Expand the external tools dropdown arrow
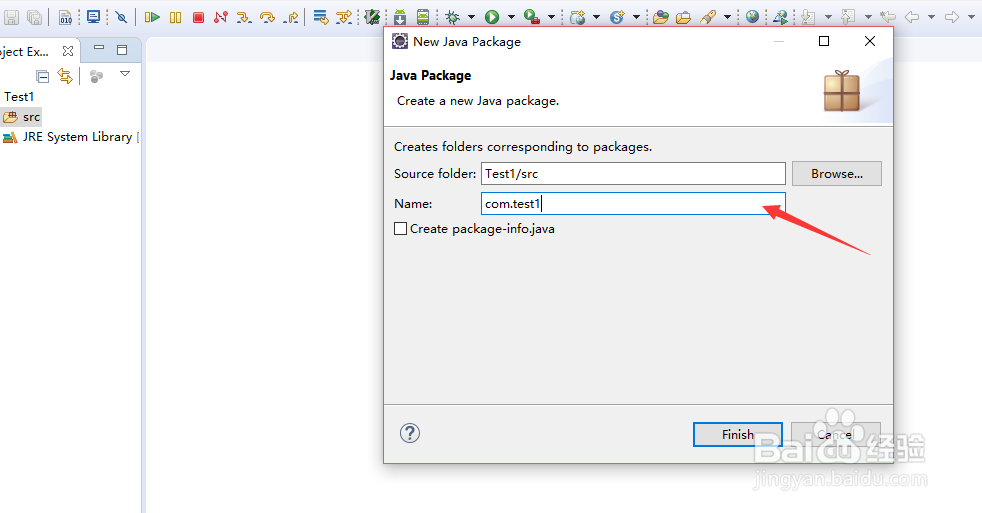Screen dimensions: 982x513 click(551, 18)
